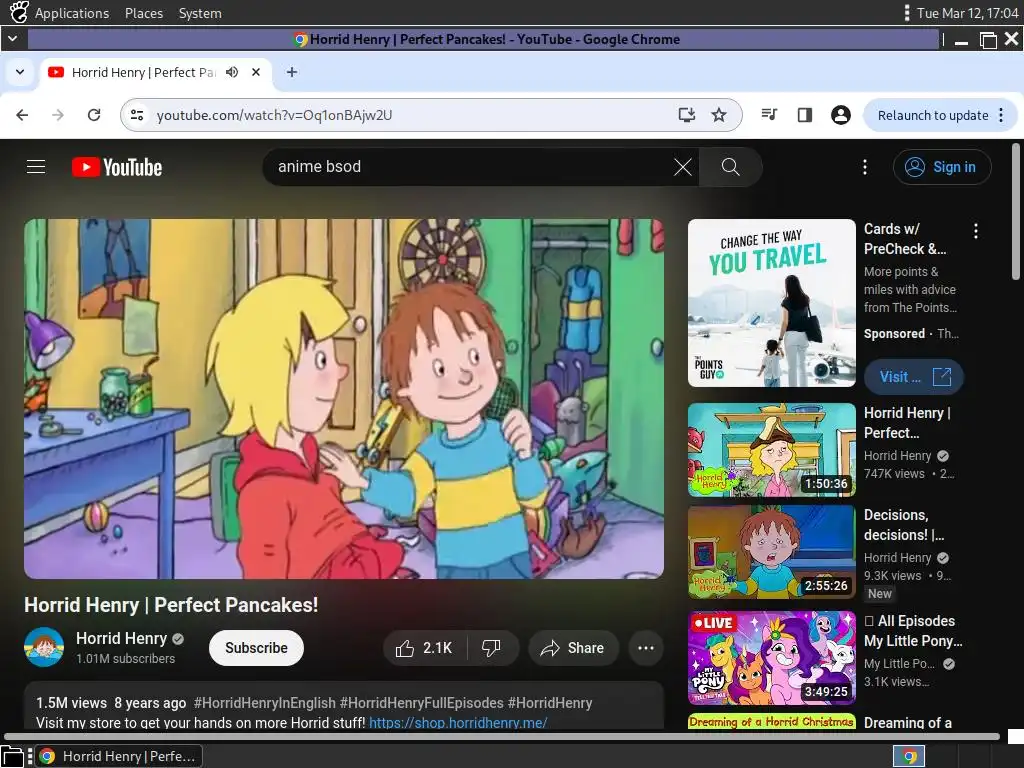Install app icon in the address bar

(x=686, y=115)
